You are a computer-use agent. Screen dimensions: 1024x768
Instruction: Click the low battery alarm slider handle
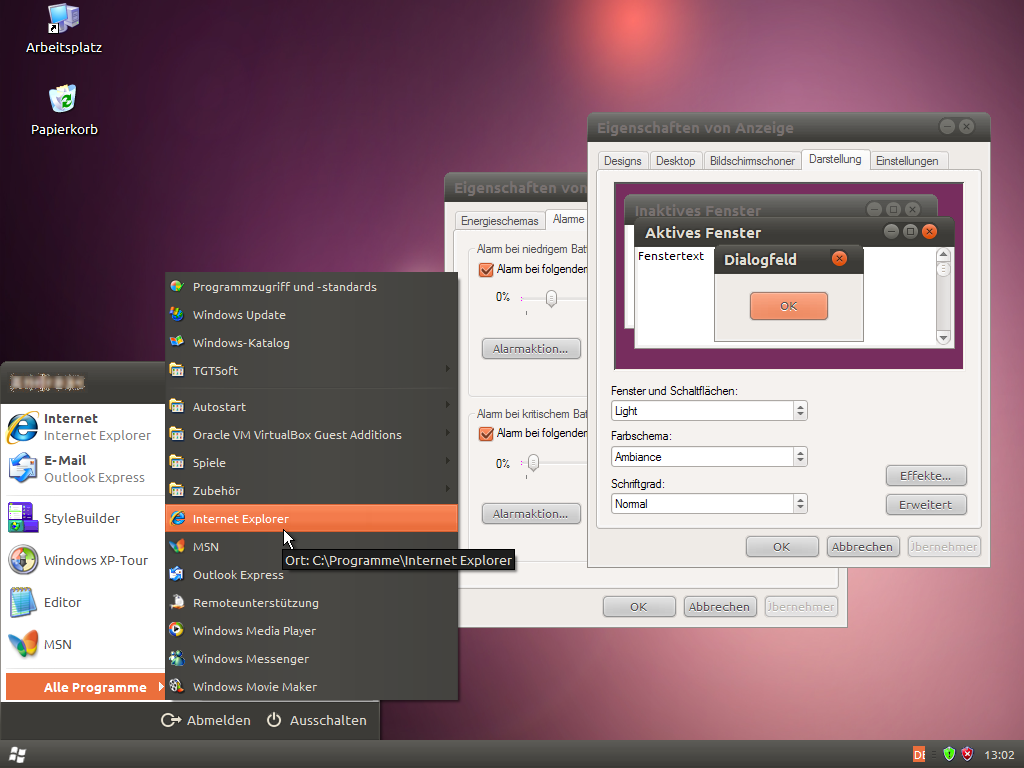point(551,298)
